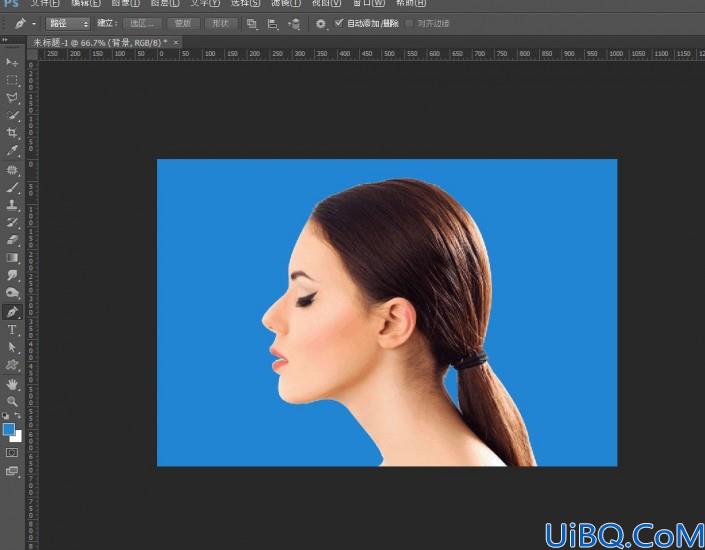Click the 选区... button
Viewport: 705px width, 550px height.
coord(142,23)
